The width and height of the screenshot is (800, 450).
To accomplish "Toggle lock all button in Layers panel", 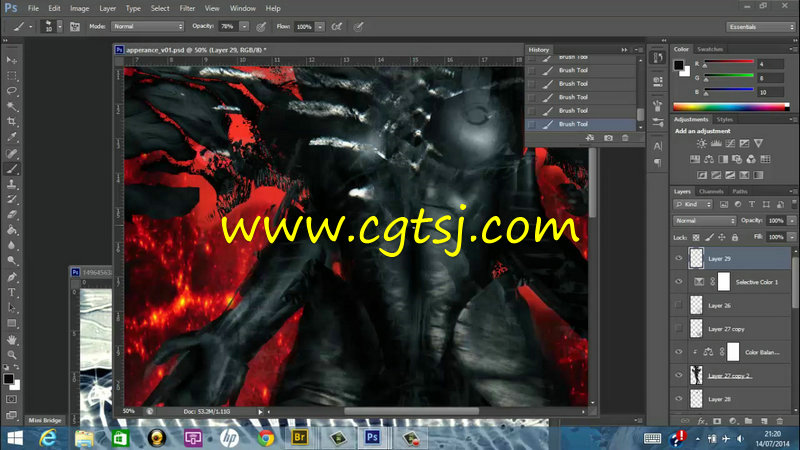I will click(735, 237).
